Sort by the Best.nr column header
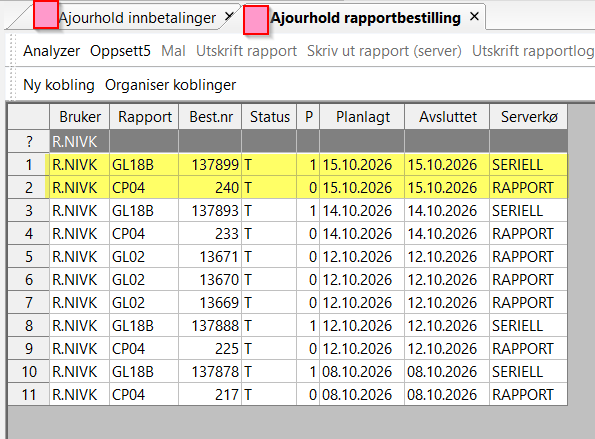Viewport: 595px width, 439px height. tap(210, 117)
